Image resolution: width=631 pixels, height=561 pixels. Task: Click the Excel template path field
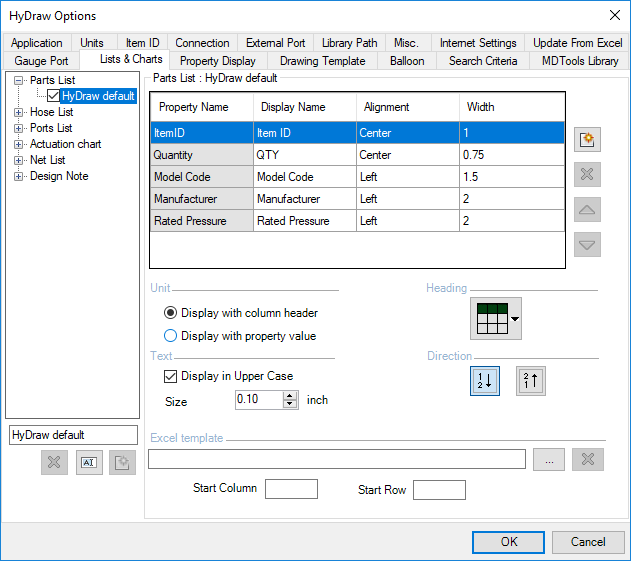pos(337,459)
